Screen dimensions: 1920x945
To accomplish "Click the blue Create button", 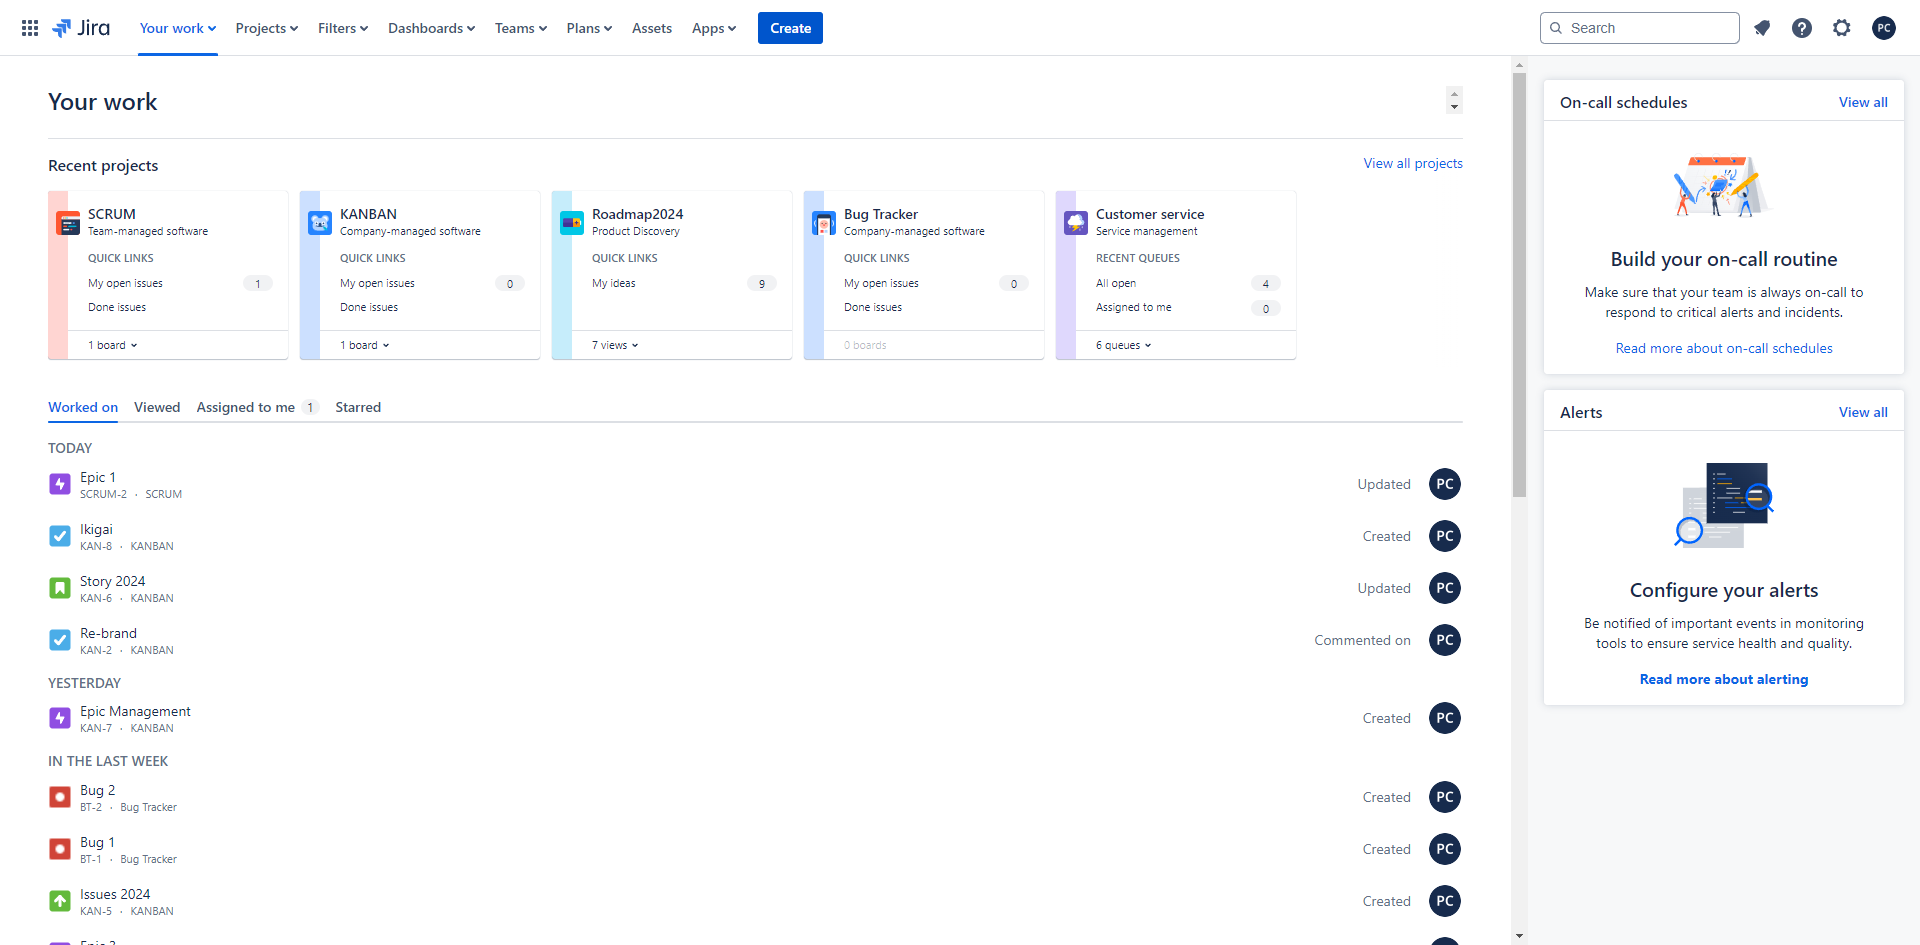I will click(790, 28).
